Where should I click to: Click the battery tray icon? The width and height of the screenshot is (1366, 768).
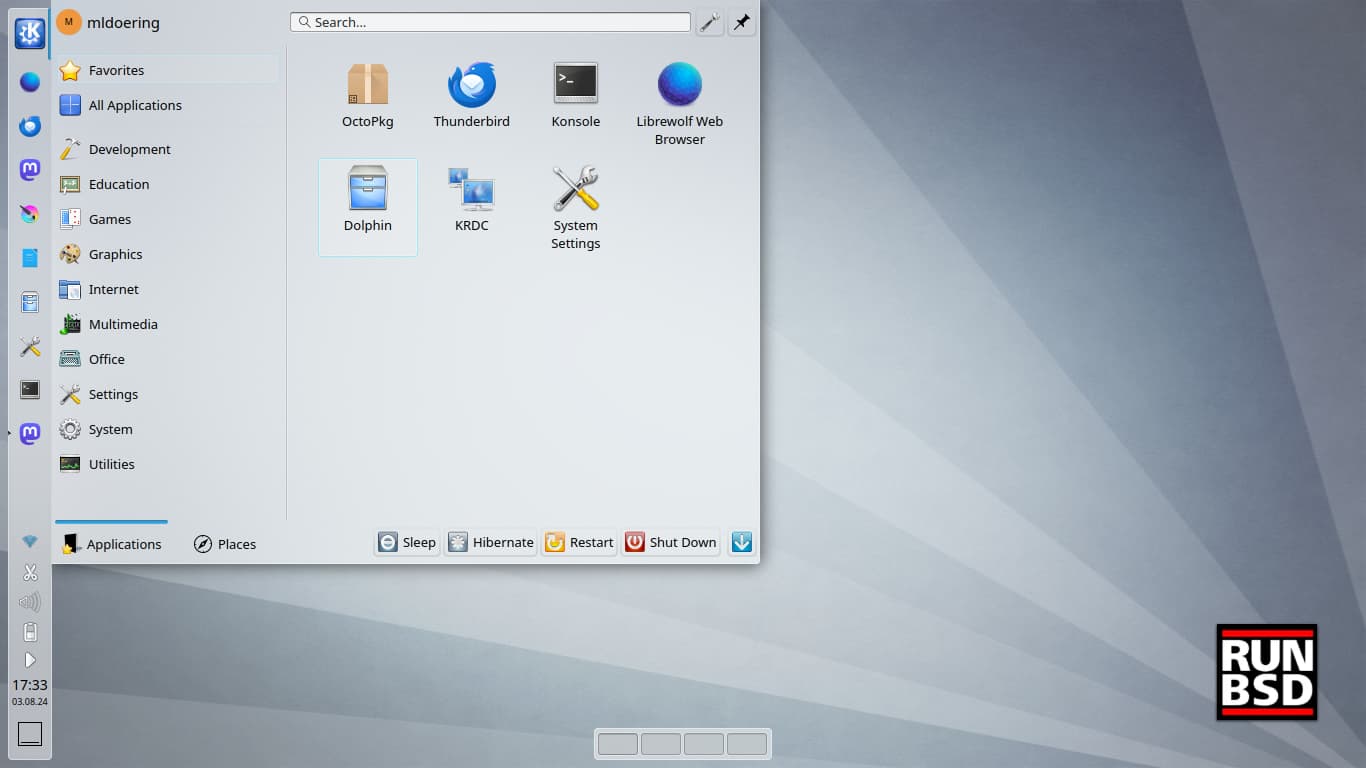pos(30,631)
